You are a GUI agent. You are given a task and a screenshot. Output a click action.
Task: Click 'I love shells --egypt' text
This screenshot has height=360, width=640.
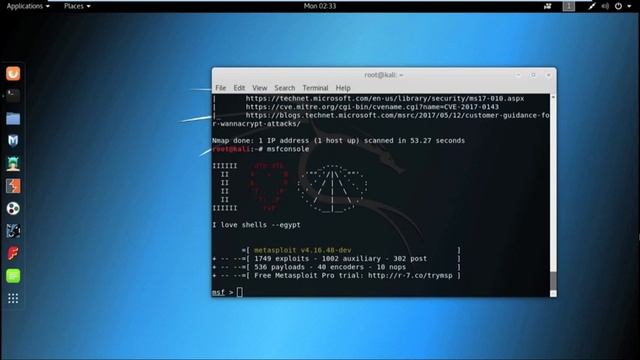(x=256, y=225)
